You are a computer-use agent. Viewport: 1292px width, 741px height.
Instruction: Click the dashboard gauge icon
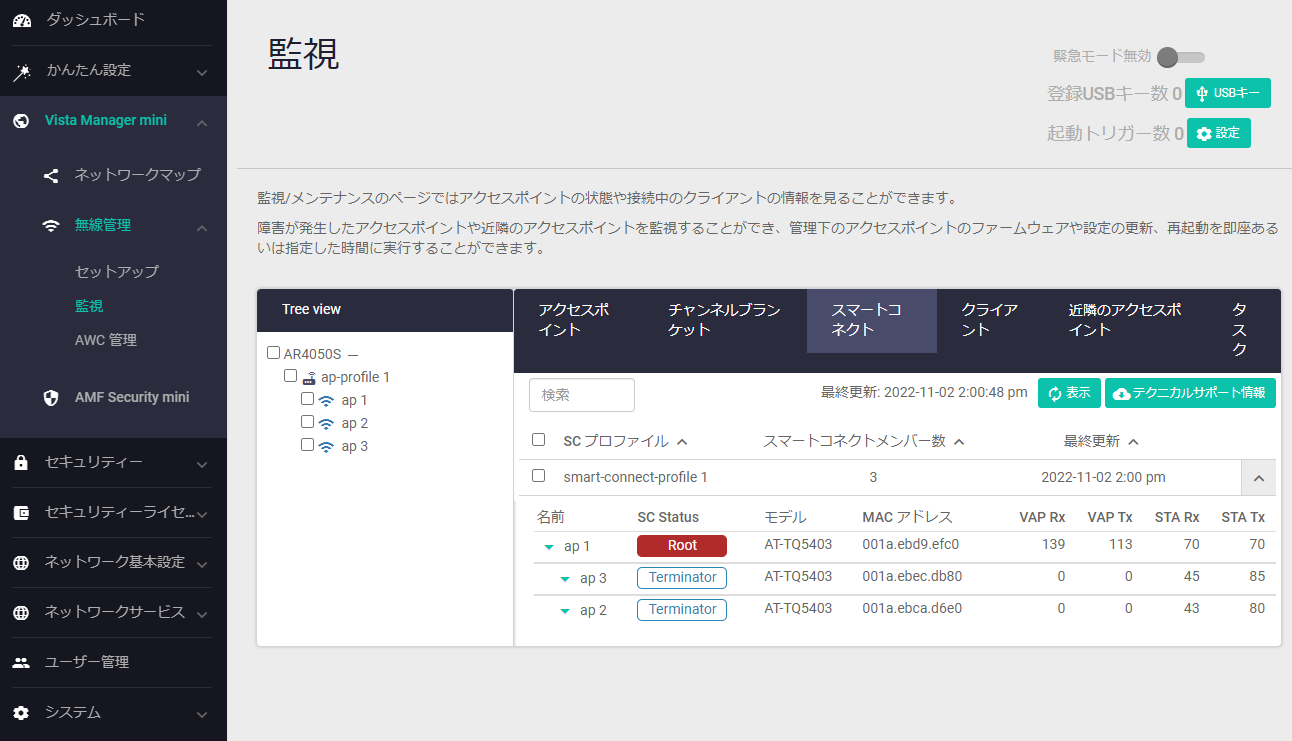pyautogui.click(x=21, y=20)
